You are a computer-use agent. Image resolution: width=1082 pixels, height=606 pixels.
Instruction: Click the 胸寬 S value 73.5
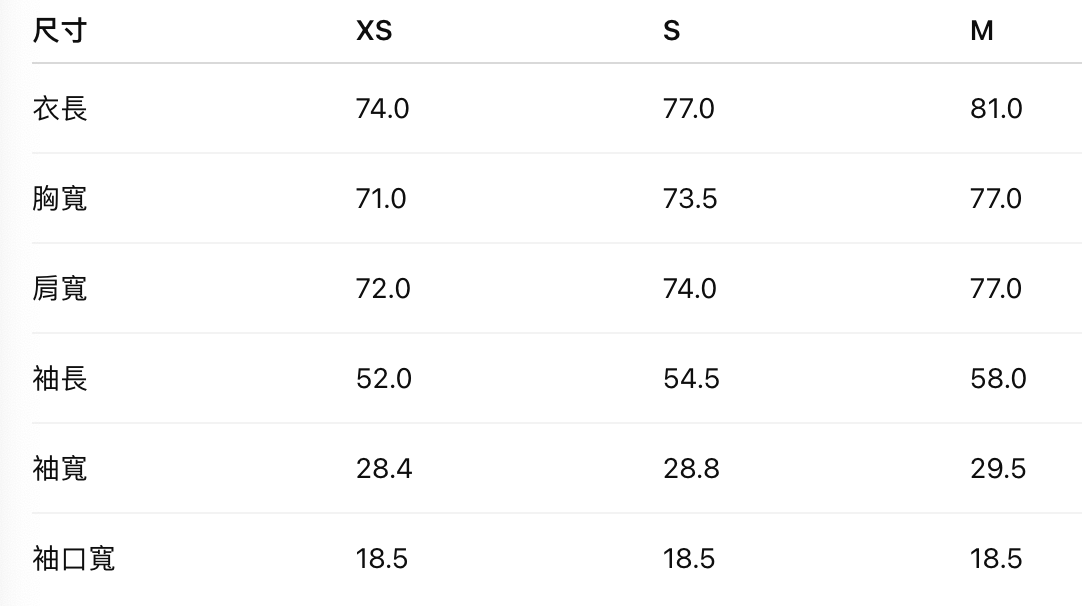(690, 198)
